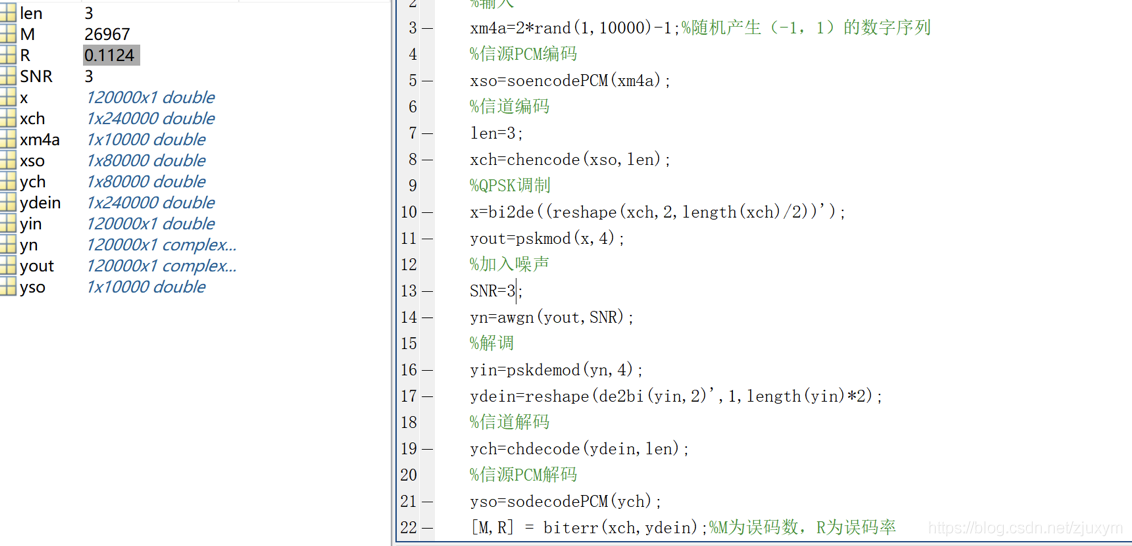Select the len variable icon
The width and height of the screenshot is (1132, 546).
tap(7, 12)
